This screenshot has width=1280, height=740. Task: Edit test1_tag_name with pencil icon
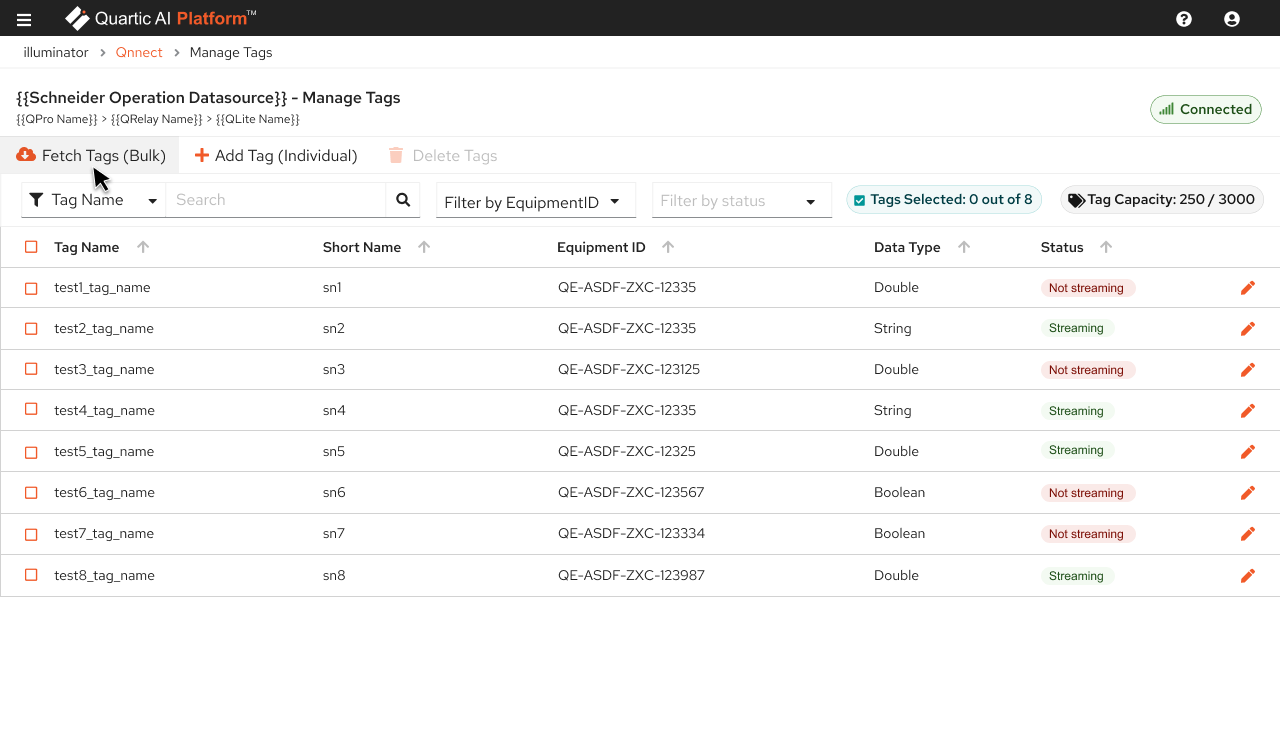[1248, 288]
